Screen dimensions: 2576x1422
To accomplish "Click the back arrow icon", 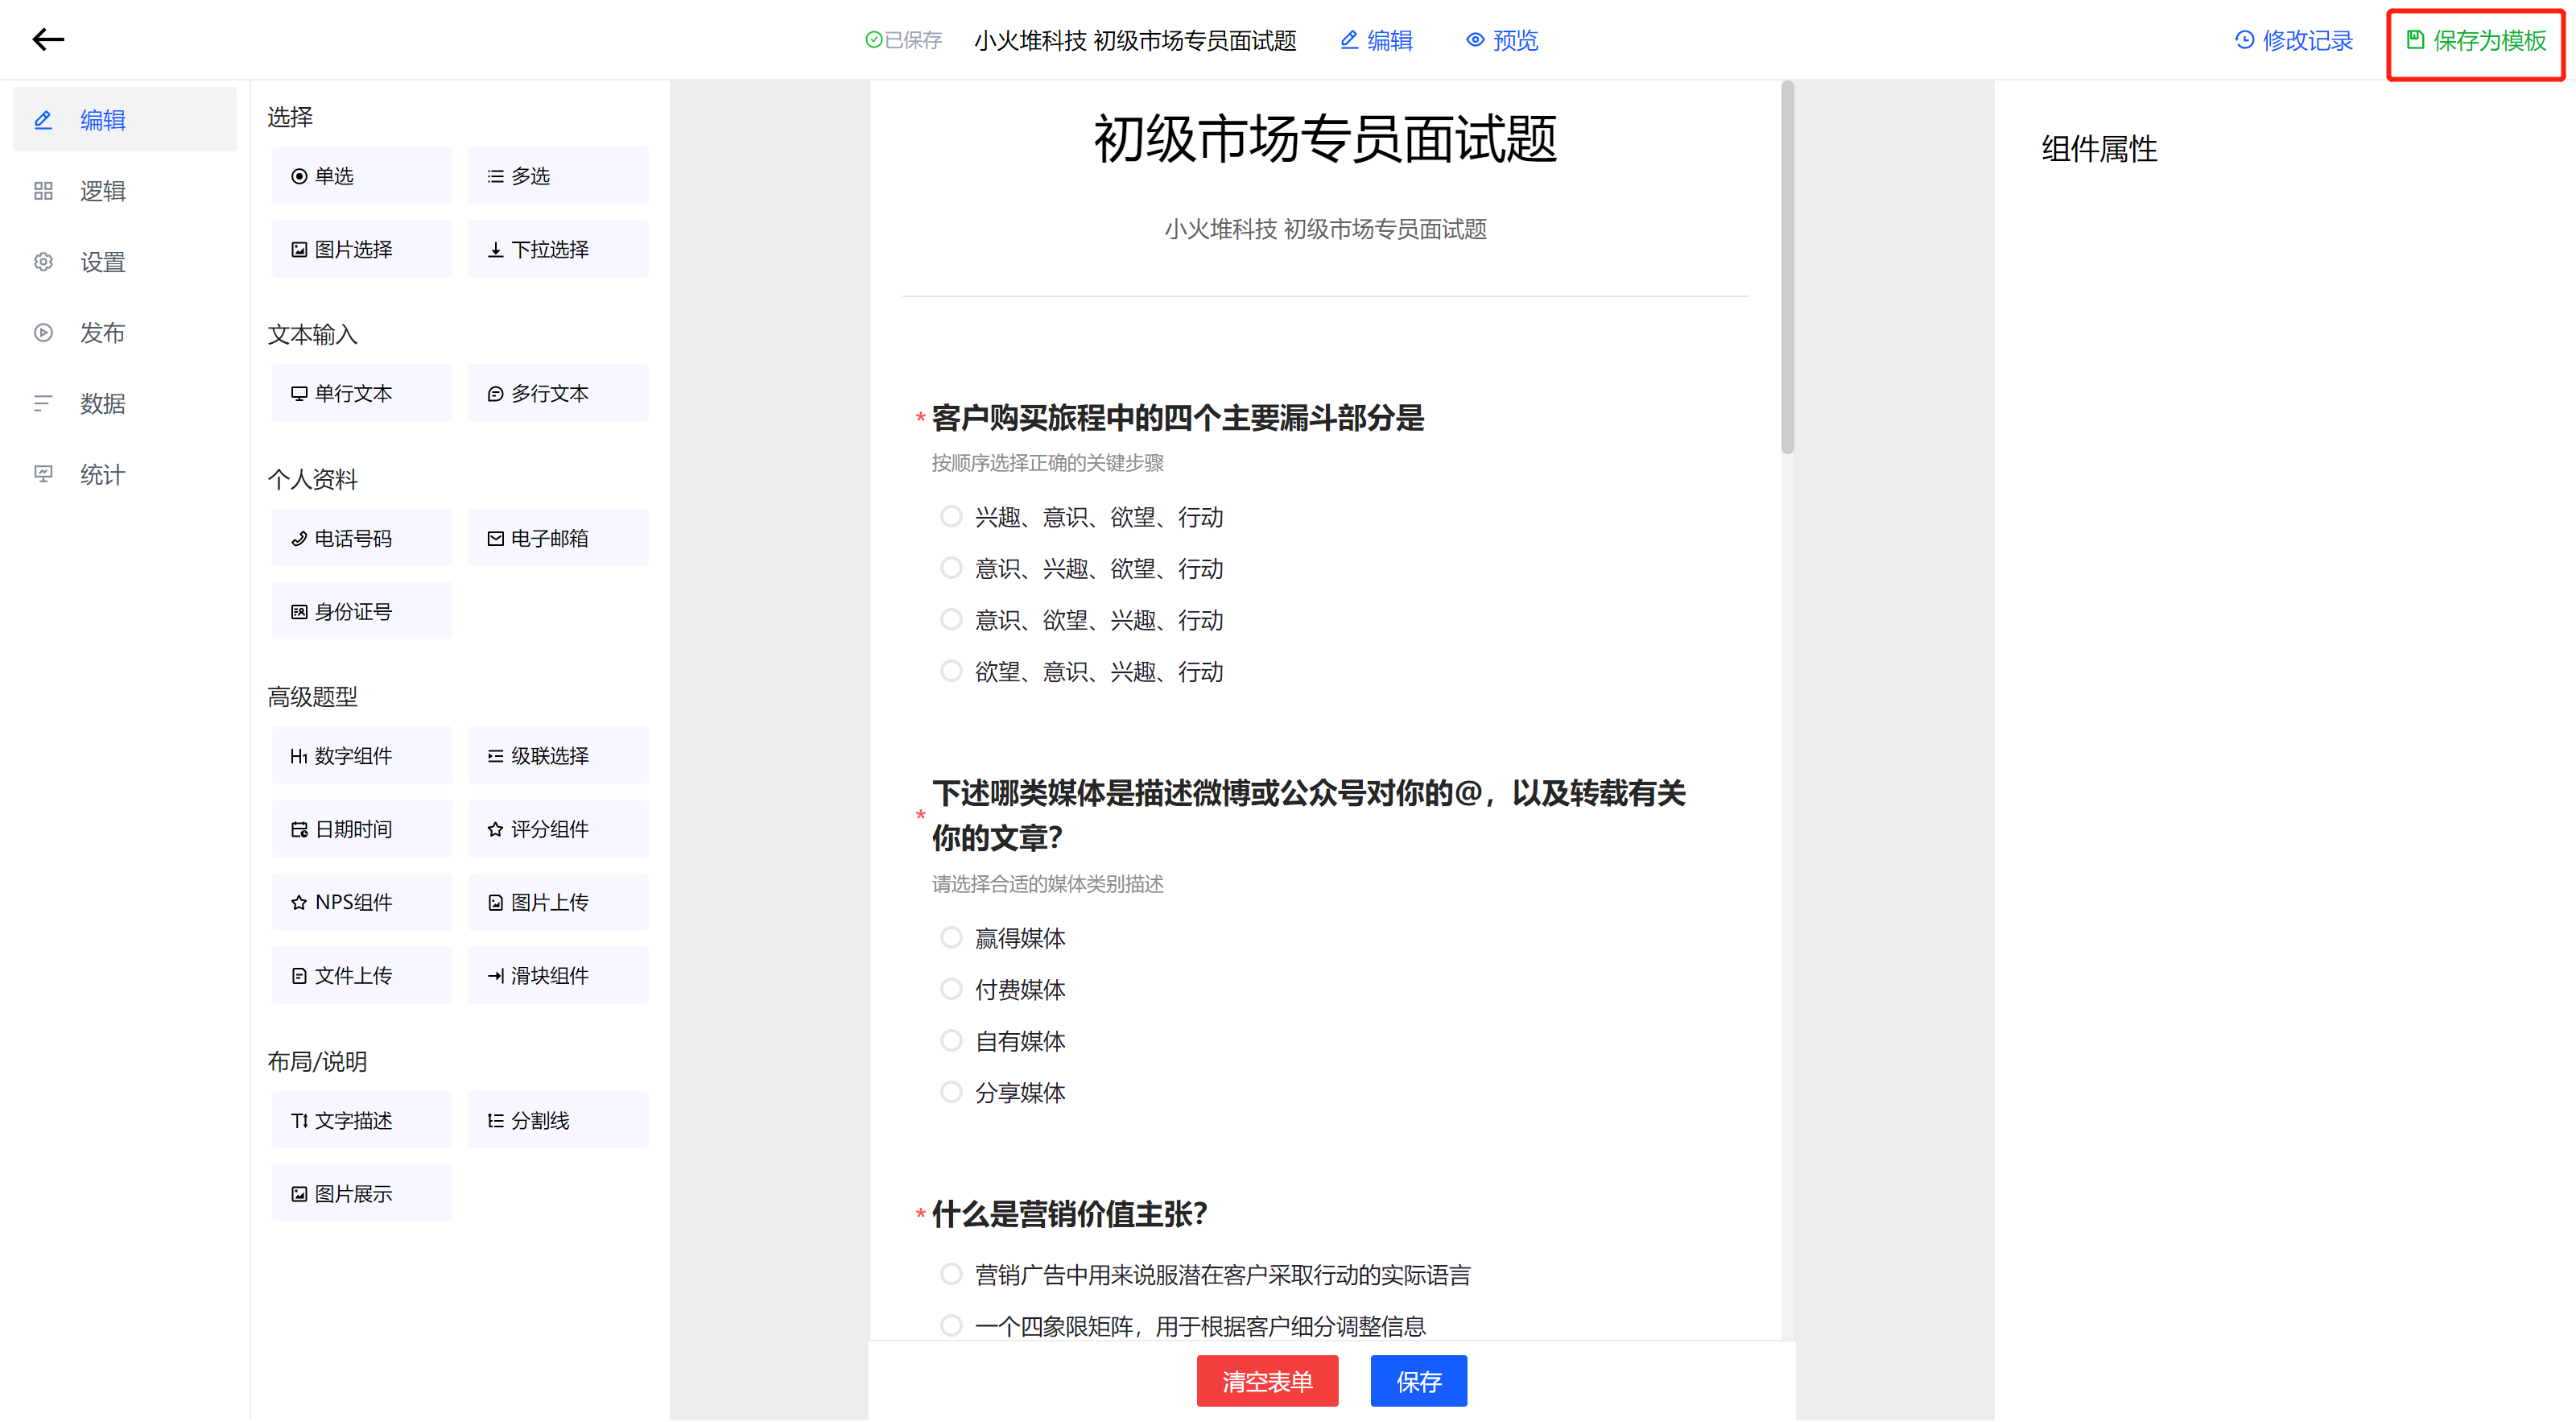I will [48, 40].
